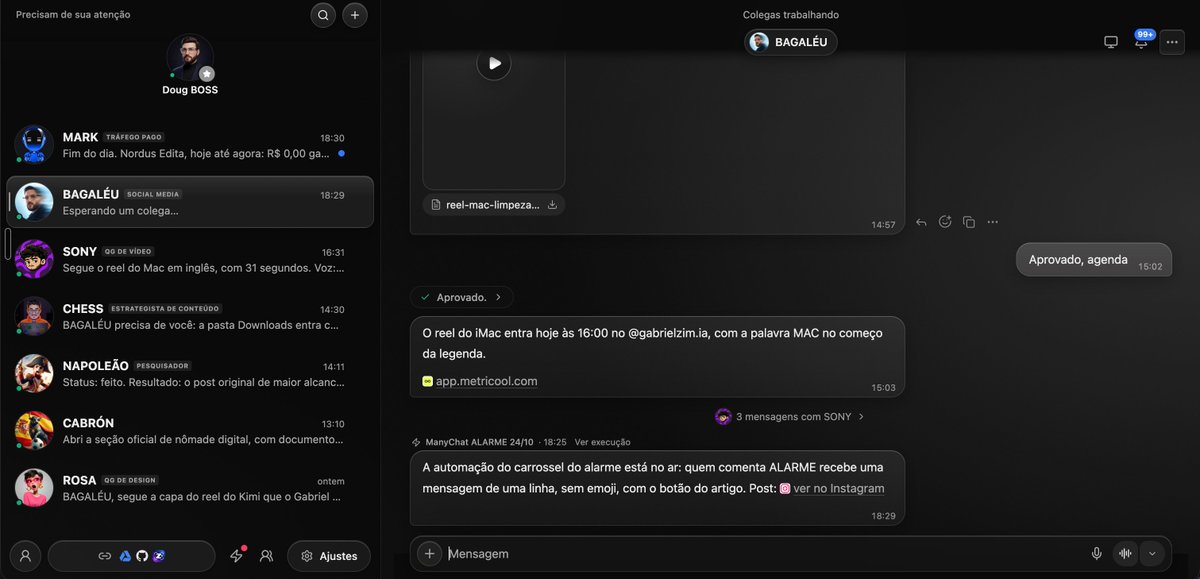
Task: Click the QG DE VÍDEO tag on SONY
Action: coord(128,251)
